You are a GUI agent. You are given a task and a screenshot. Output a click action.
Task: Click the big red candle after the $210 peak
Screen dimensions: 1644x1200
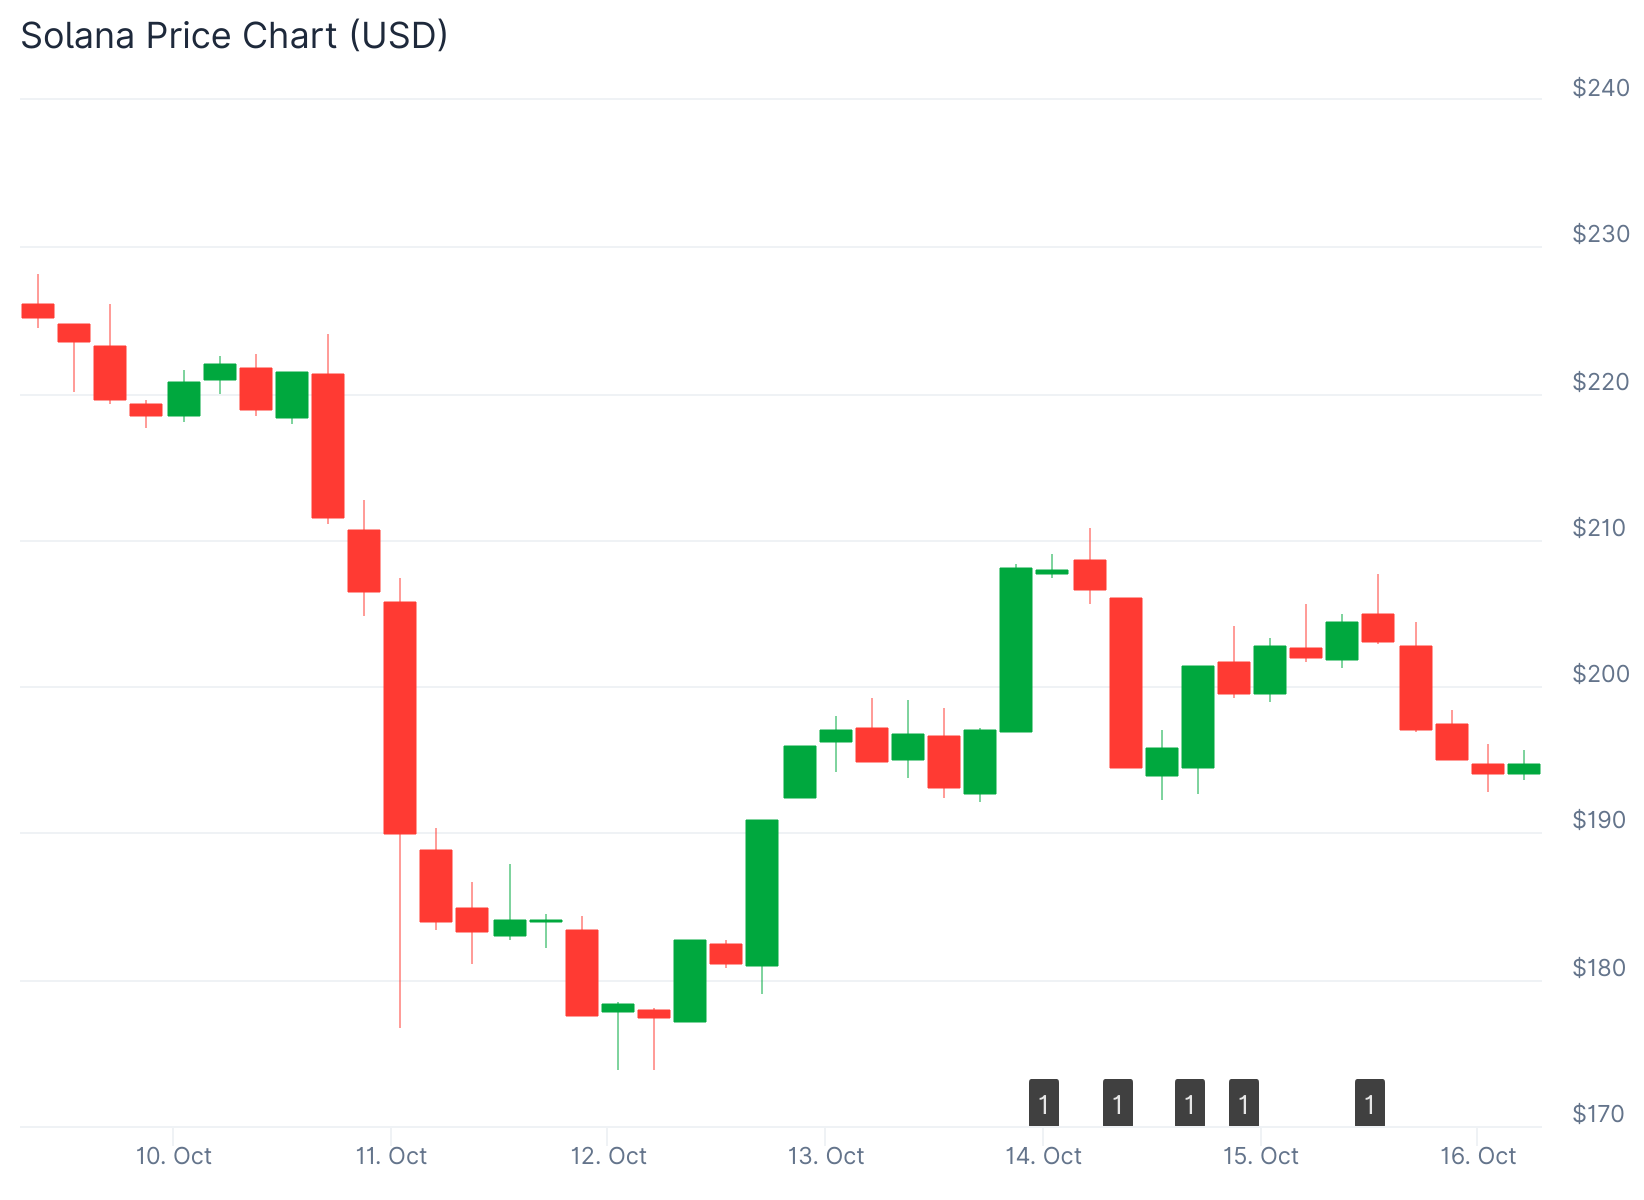[x=1126, y=682]
